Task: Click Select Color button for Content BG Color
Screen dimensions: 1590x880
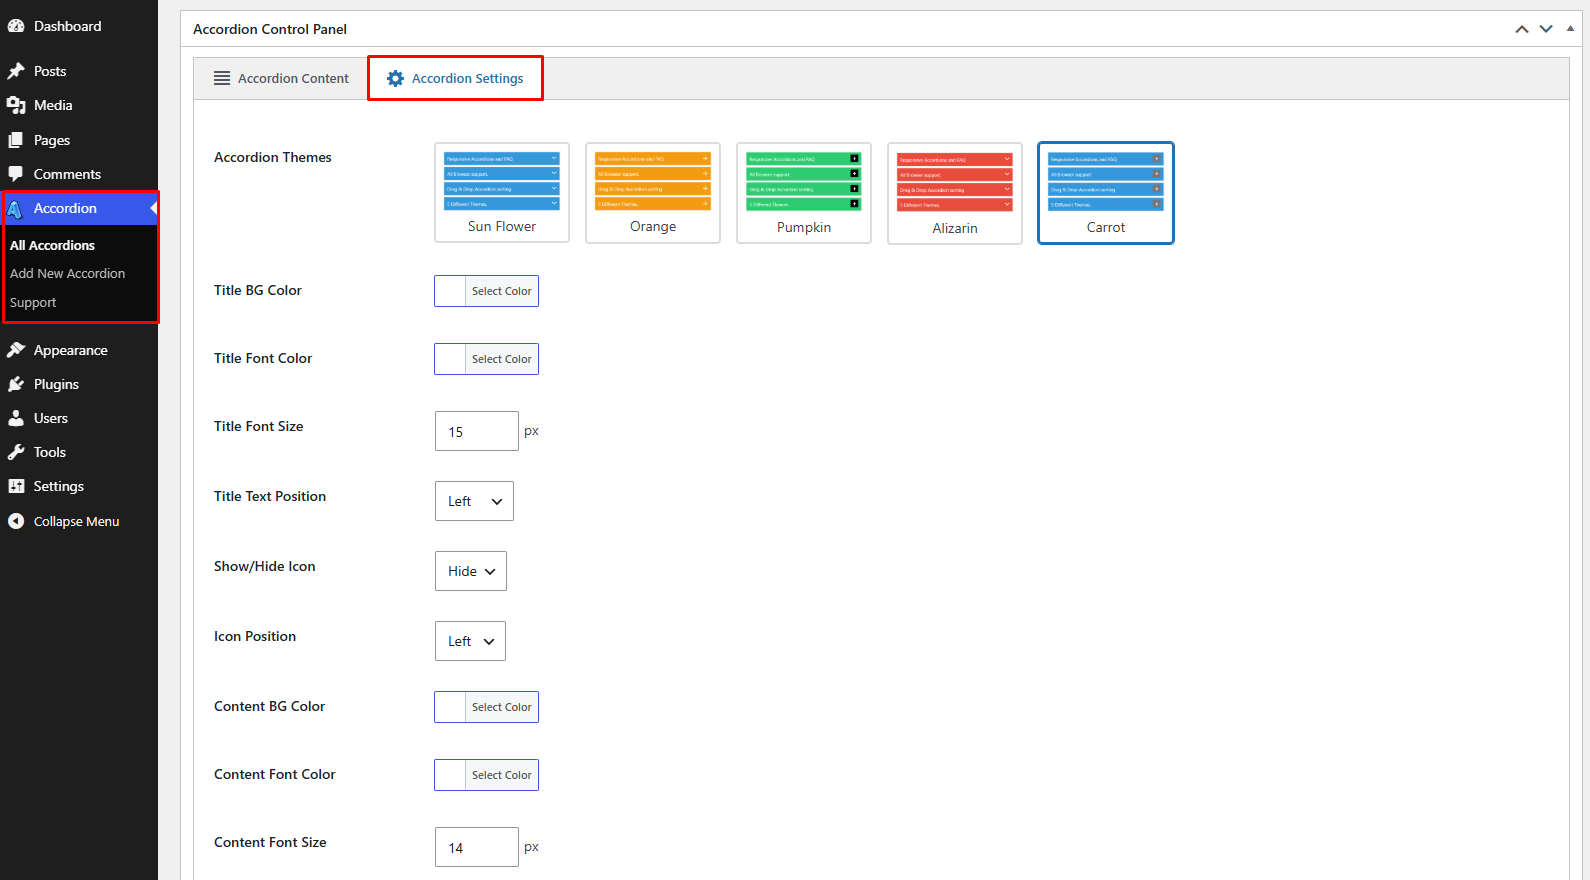Action: (x=502, y=707)
